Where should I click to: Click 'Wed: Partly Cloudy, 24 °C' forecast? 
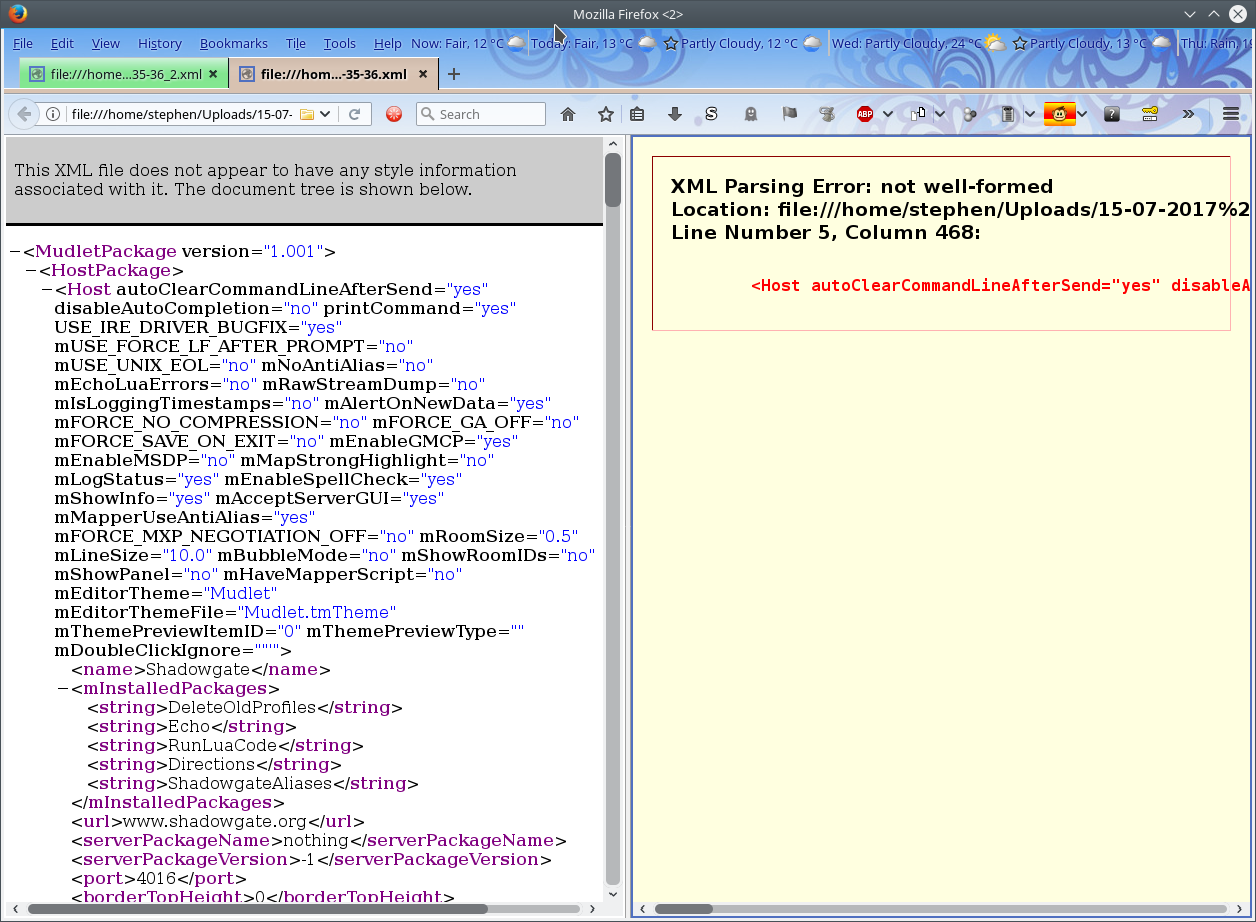918,43
